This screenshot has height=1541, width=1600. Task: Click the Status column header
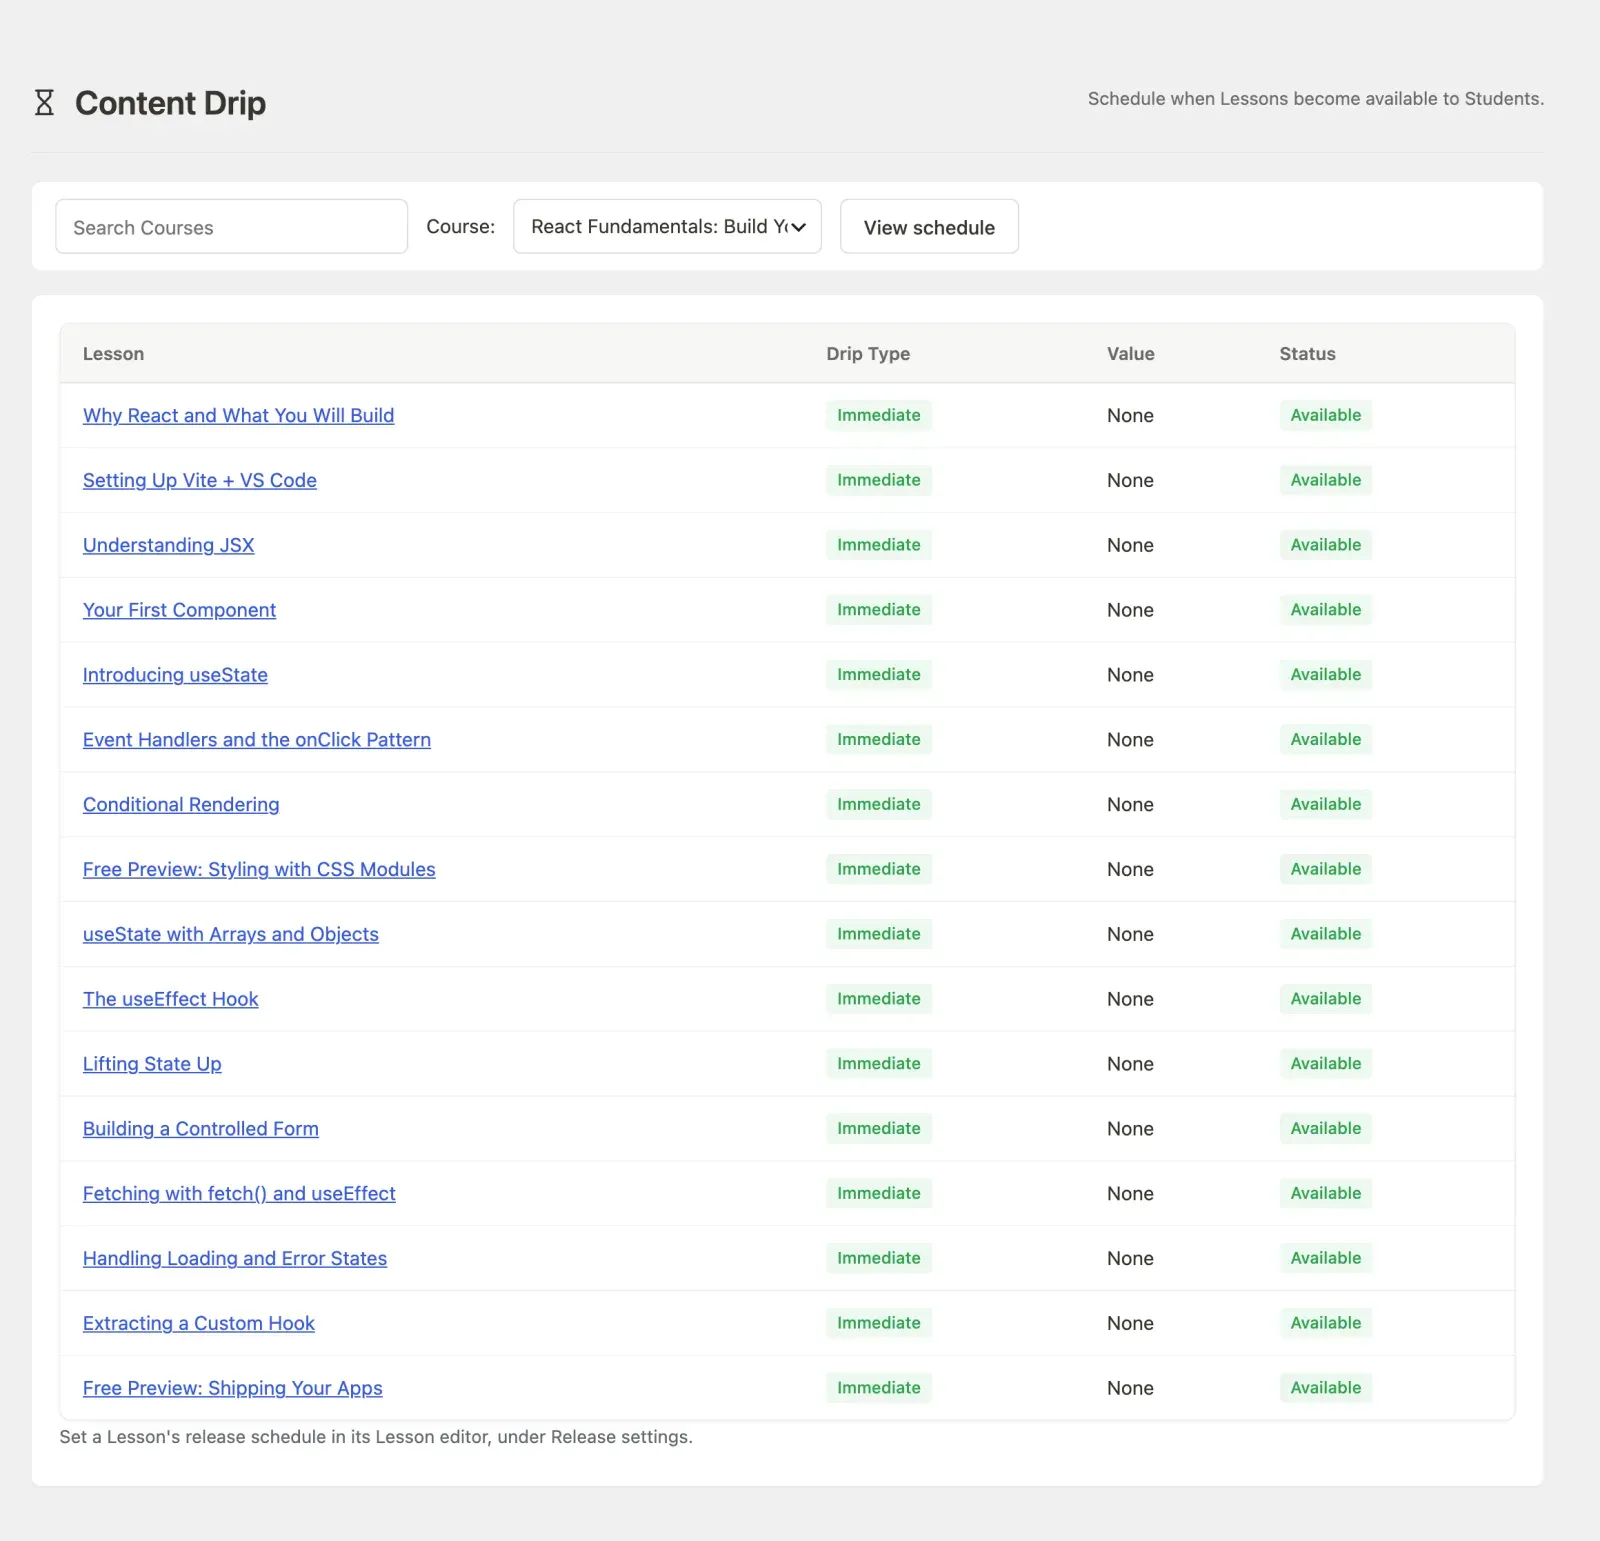[1307, 354]
